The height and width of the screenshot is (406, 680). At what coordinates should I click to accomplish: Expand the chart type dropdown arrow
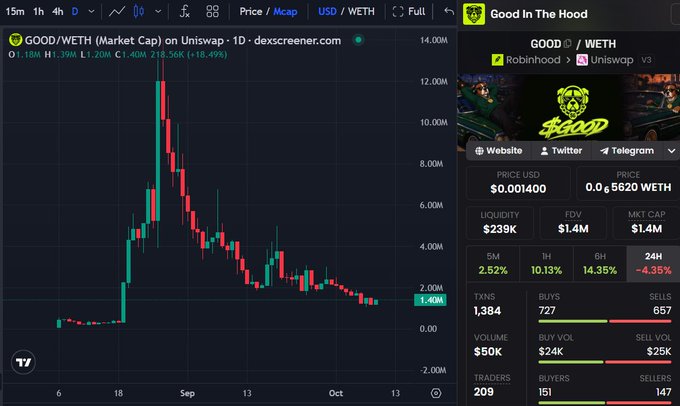point(158,12)
